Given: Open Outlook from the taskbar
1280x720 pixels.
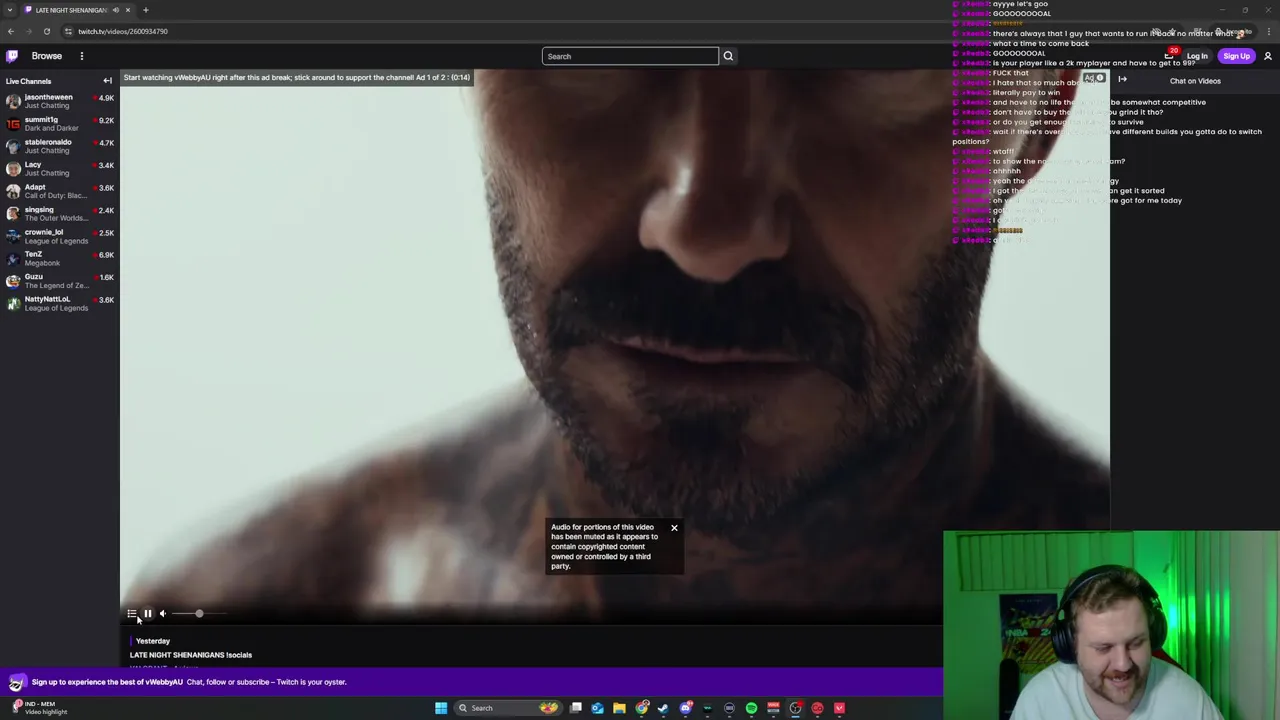Looking at the screenshot, I should (x=598, y=708).
